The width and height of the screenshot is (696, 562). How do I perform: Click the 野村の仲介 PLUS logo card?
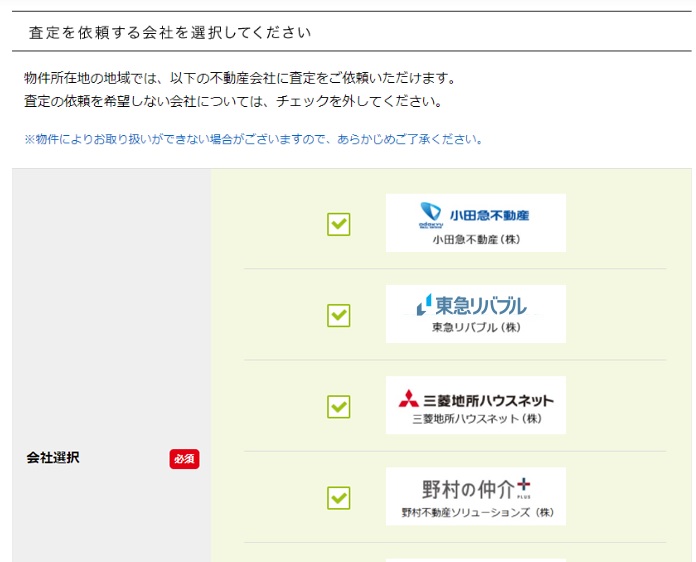(x=476, y=496)
